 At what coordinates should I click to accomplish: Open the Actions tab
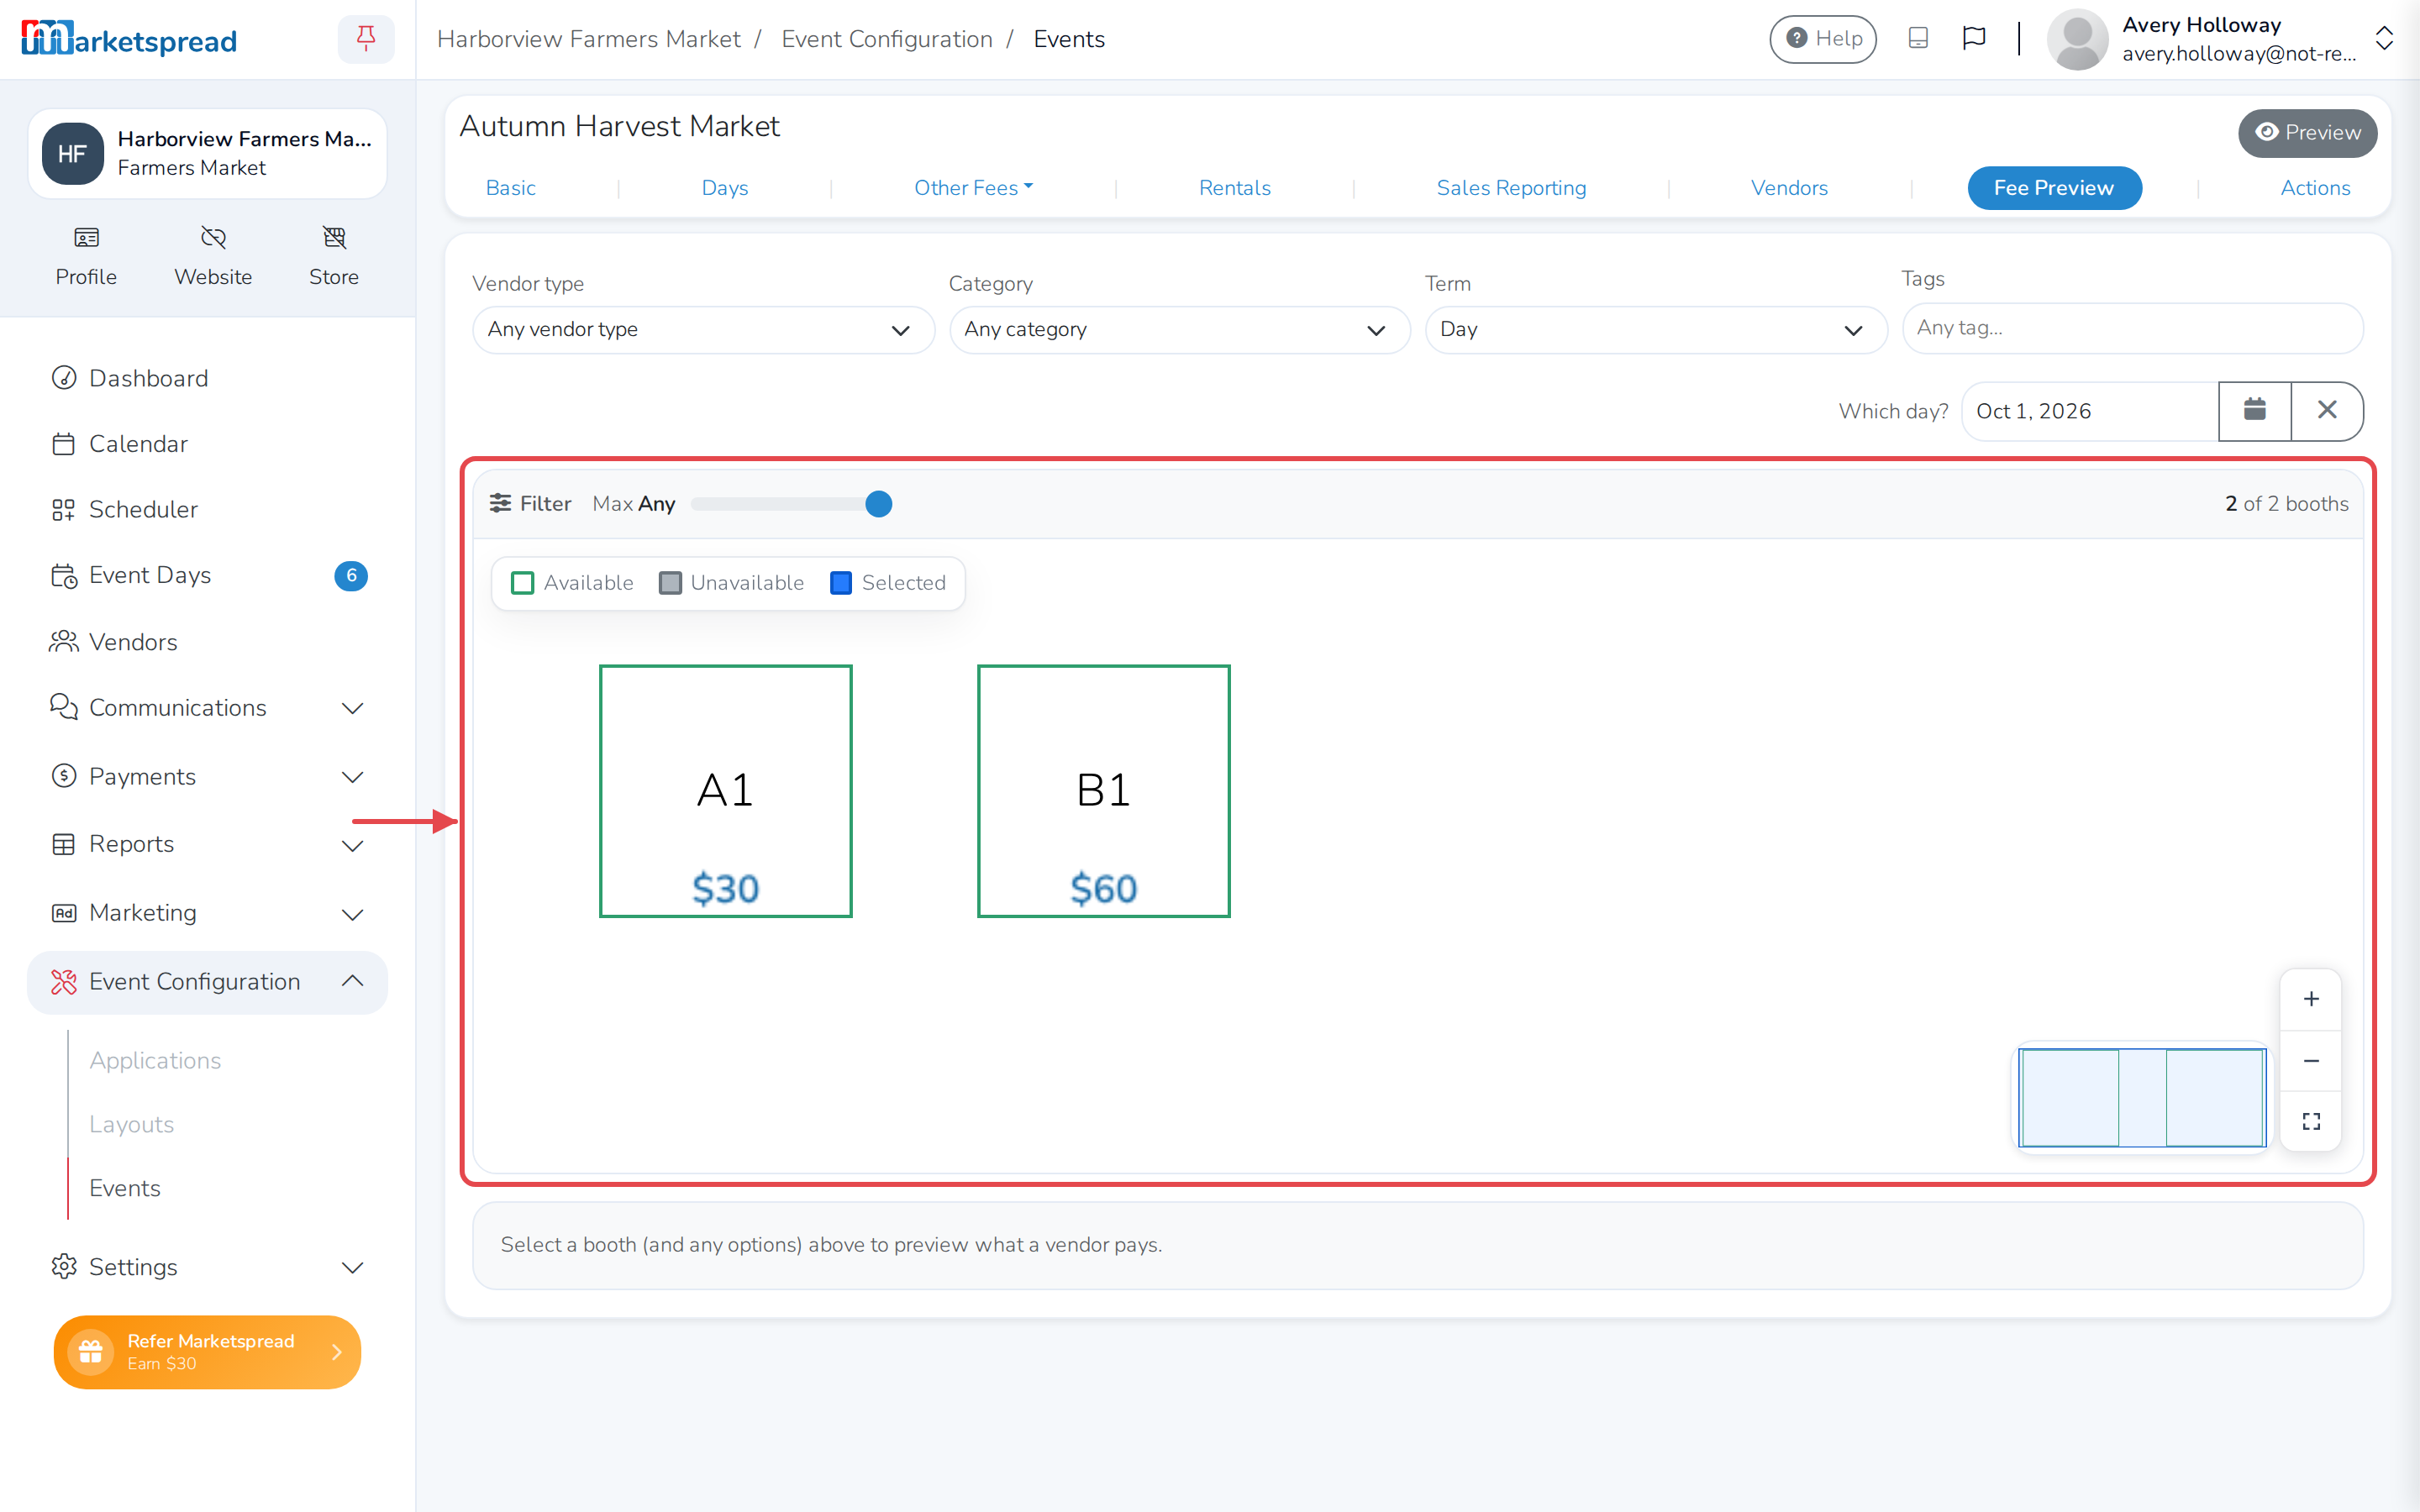click(2315, 188)
